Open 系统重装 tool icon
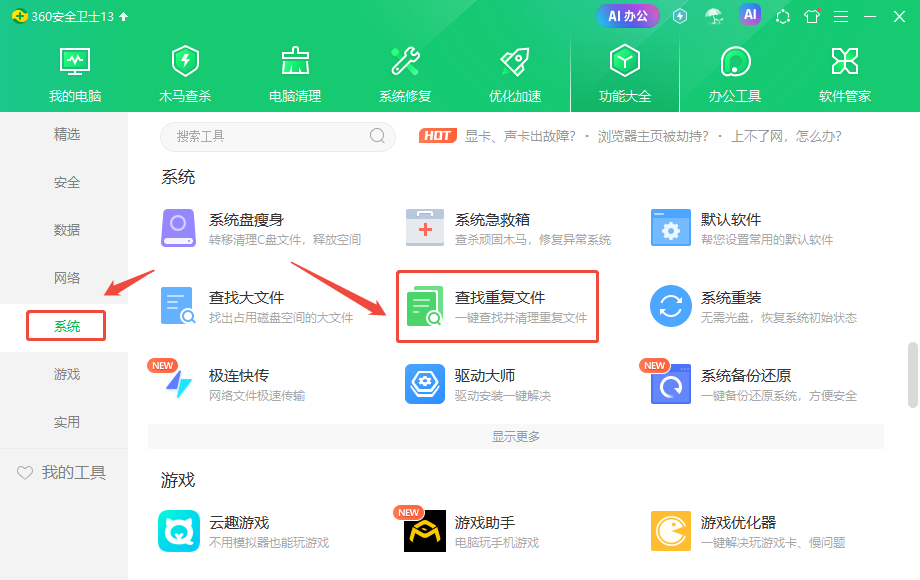Image resolution: width=920 pixels, height=580 pixels. click(671, 306)
